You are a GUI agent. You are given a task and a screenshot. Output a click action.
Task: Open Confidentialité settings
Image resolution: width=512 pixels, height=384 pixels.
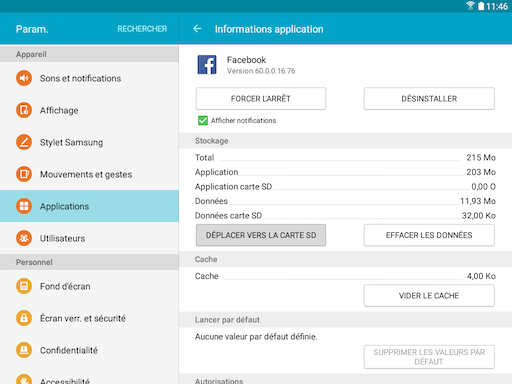coord(89,350)
